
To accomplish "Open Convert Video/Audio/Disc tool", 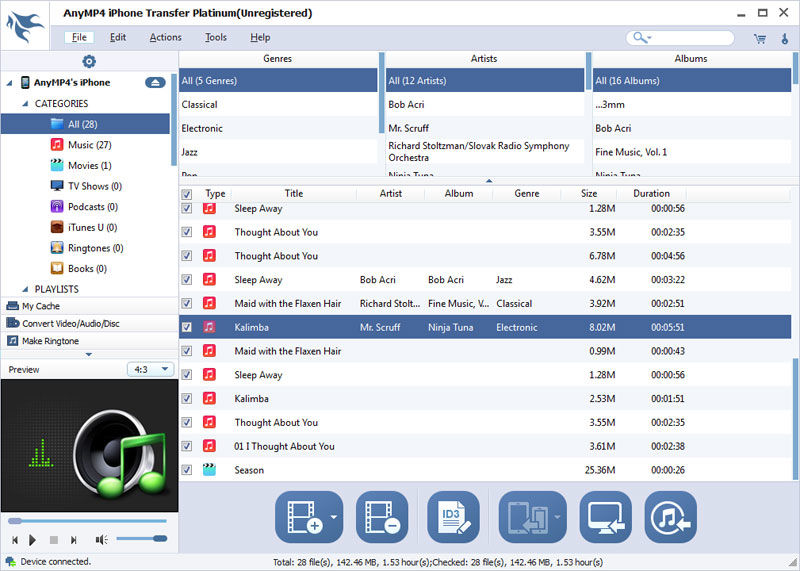I will pyautogui.click(x=89, y=324).
